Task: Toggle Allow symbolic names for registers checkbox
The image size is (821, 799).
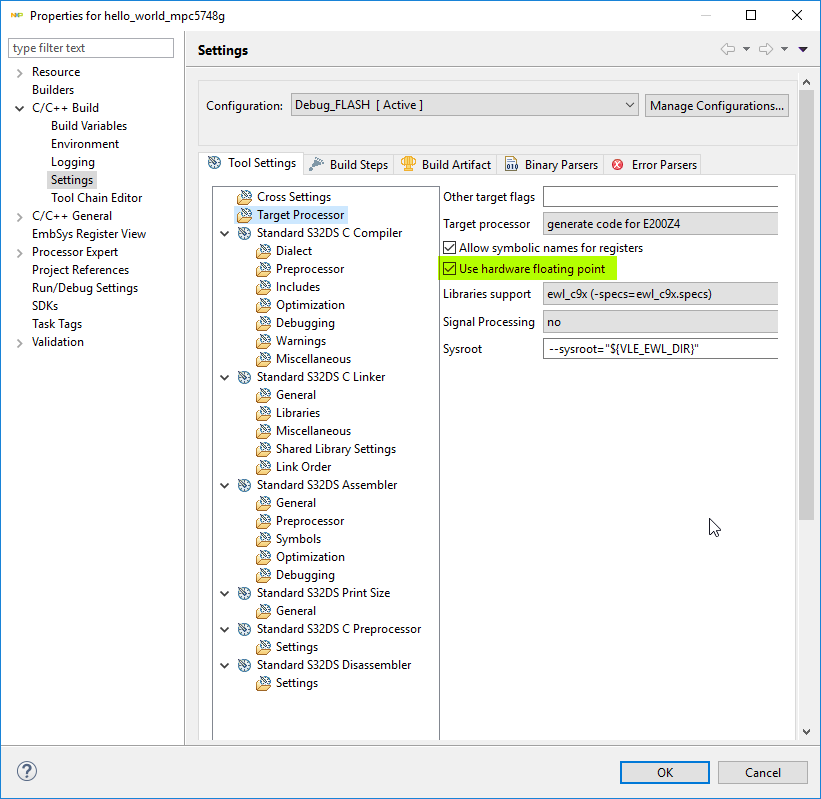Action: pyautogui.click(x=449, y=248)
